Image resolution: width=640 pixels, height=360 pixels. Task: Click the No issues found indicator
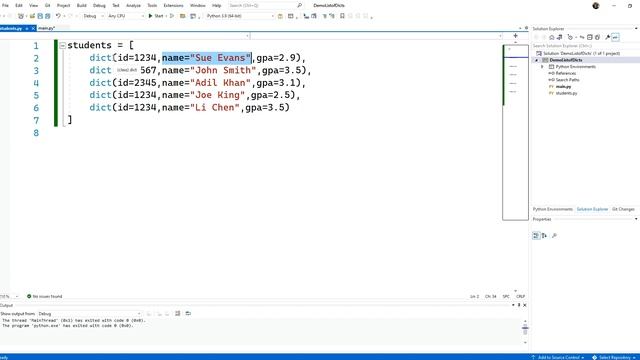click(44, 296)
